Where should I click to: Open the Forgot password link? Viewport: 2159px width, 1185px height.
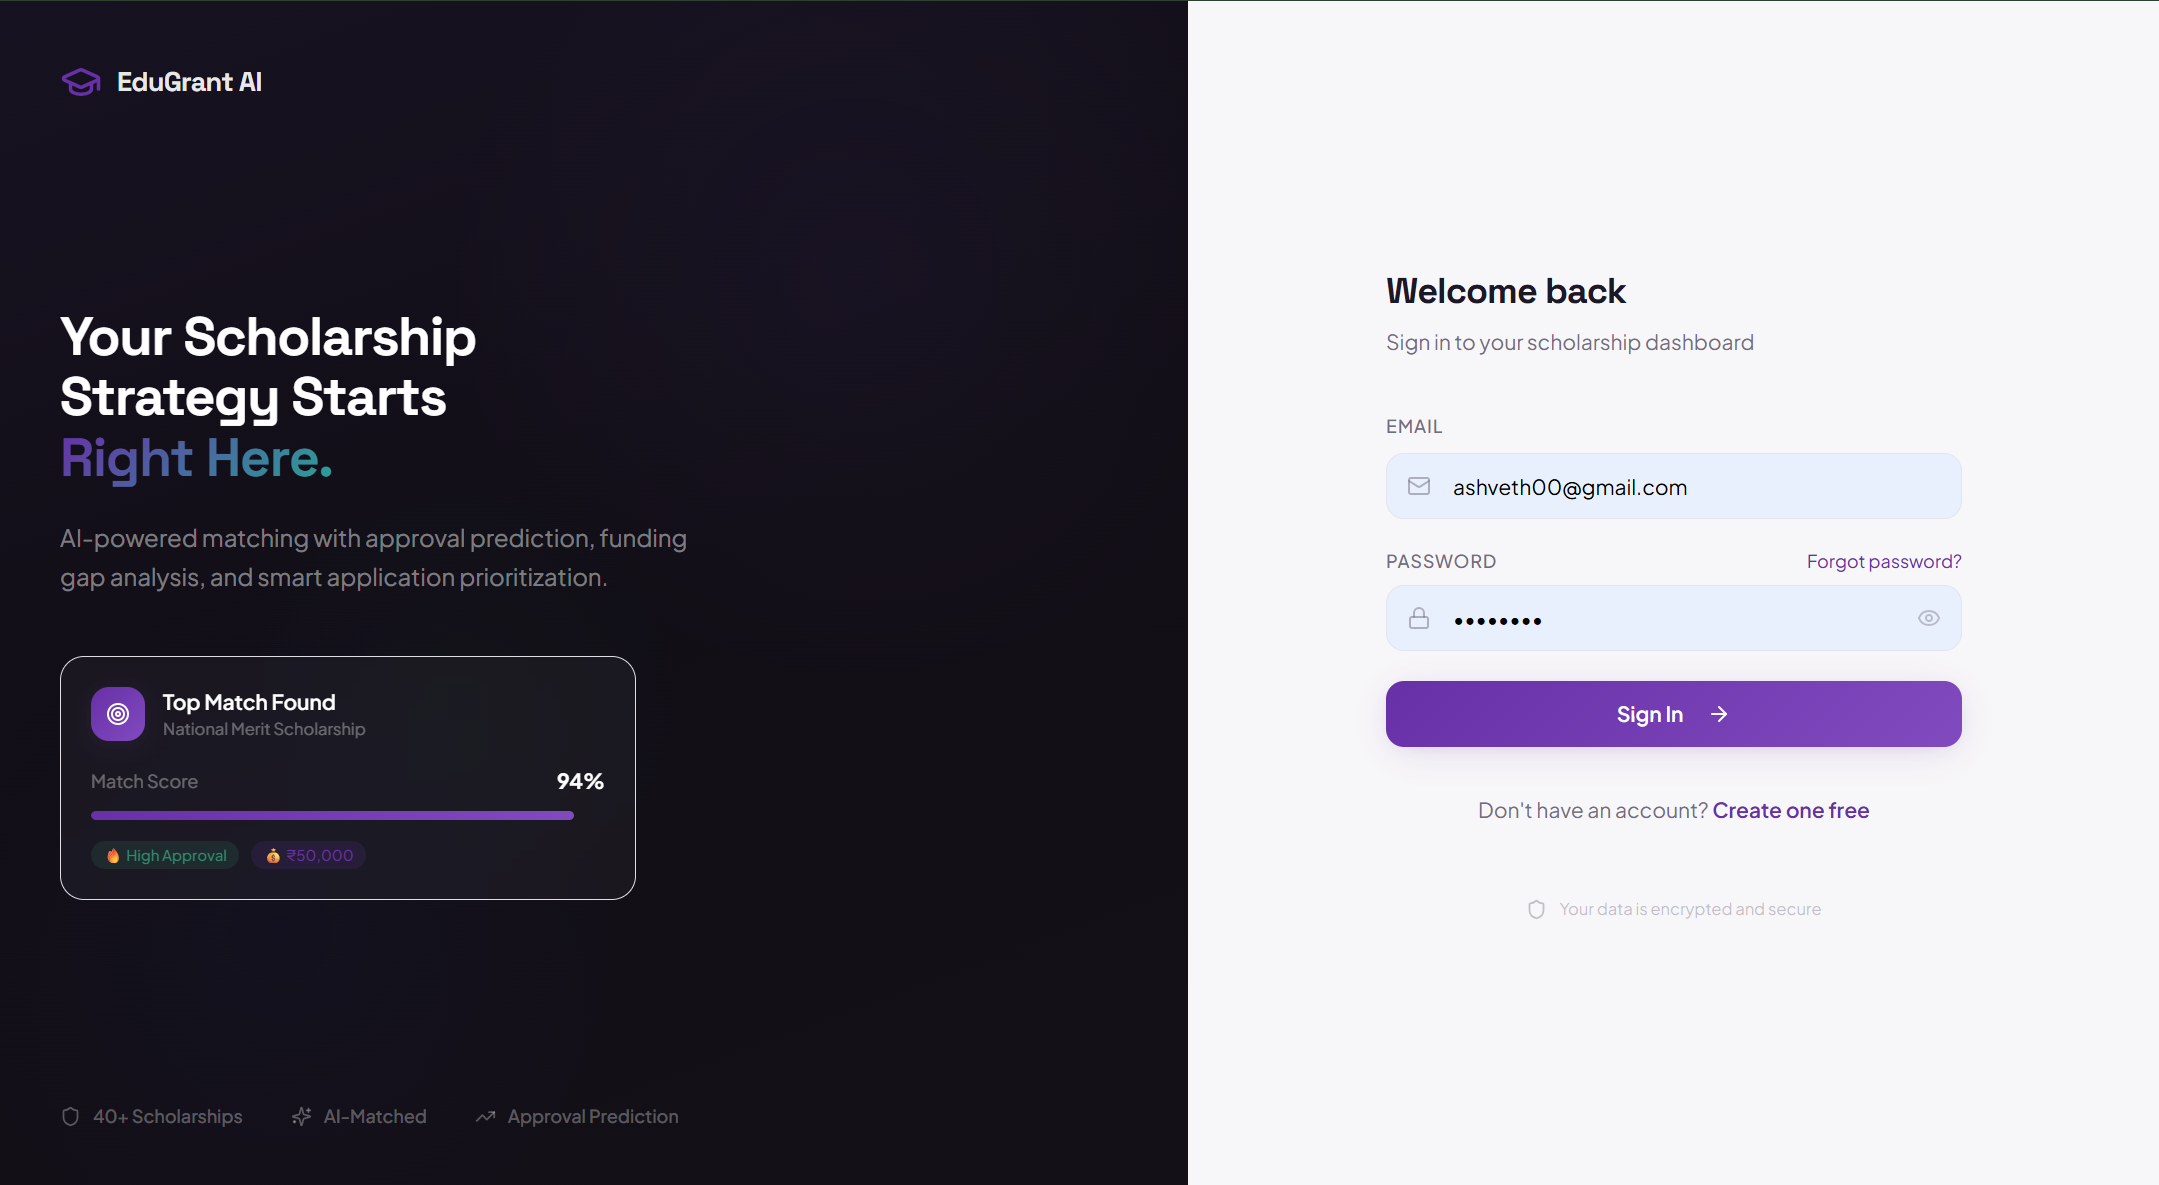(x=1883, y=561)
